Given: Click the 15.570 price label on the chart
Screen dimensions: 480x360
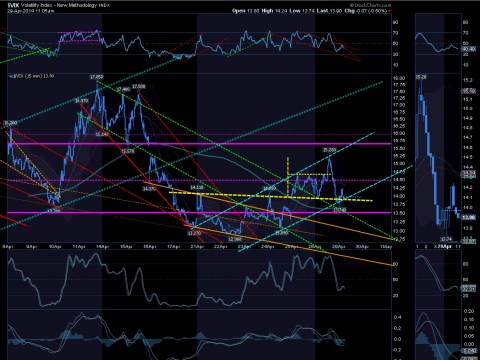Looking at the screenshot, I should [128, 151].
